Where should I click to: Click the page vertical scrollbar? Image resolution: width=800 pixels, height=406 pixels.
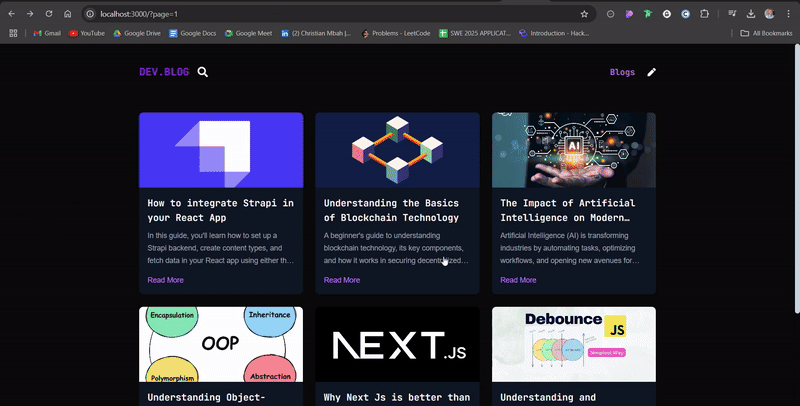[x=797, y=179]
